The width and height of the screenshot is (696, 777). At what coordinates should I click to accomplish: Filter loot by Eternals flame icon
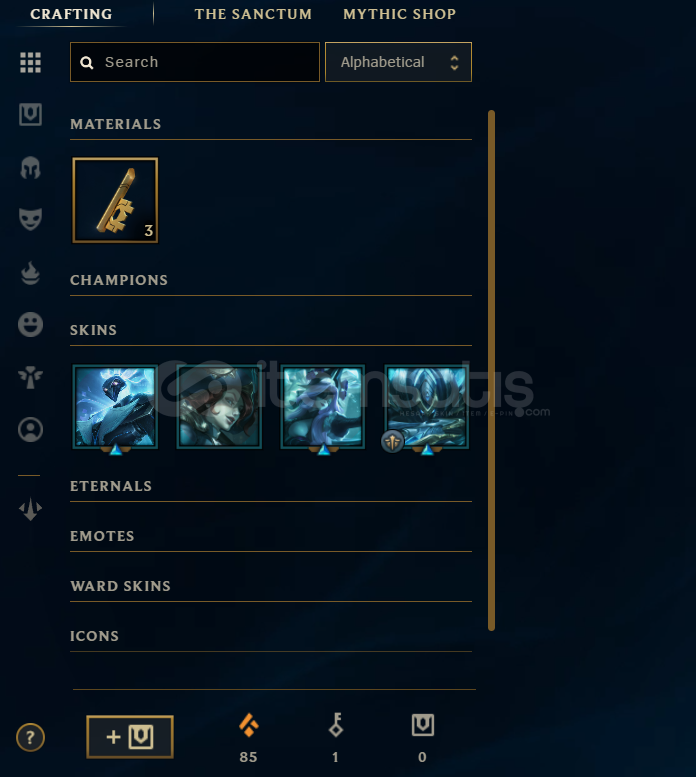[30, 273]
